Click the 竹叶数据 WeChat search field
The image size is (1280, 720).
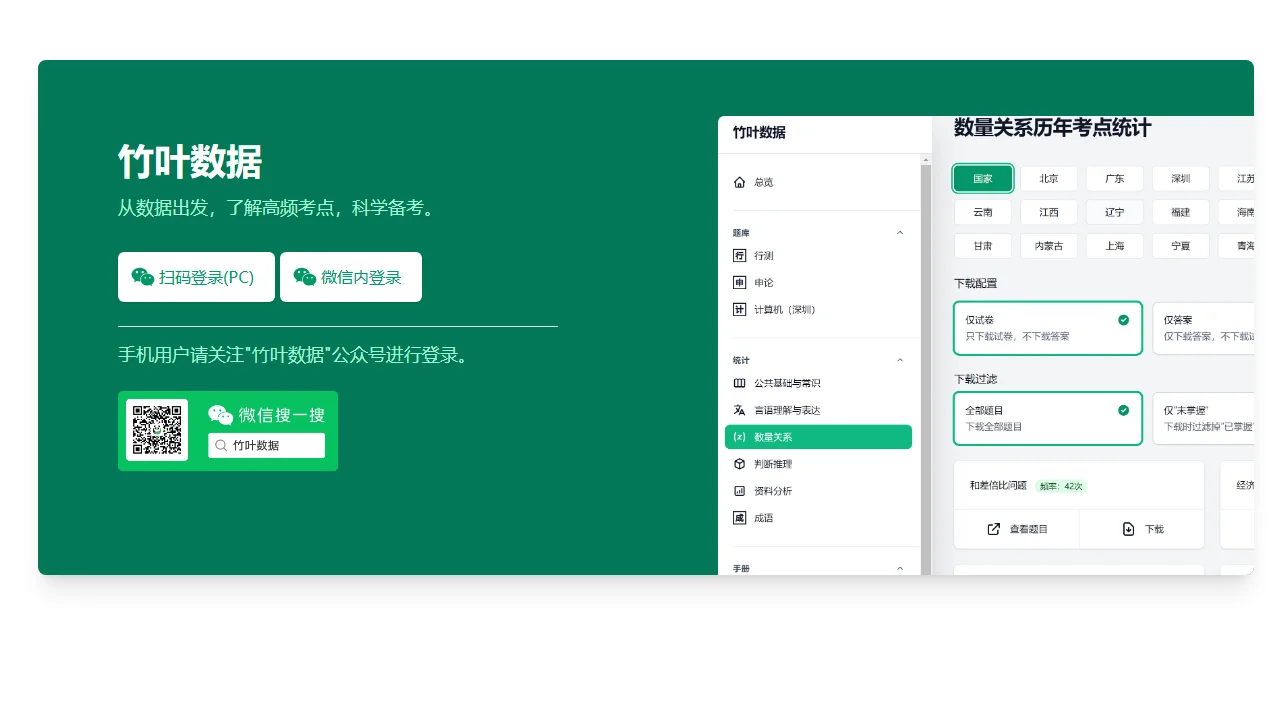click(266, 445)
